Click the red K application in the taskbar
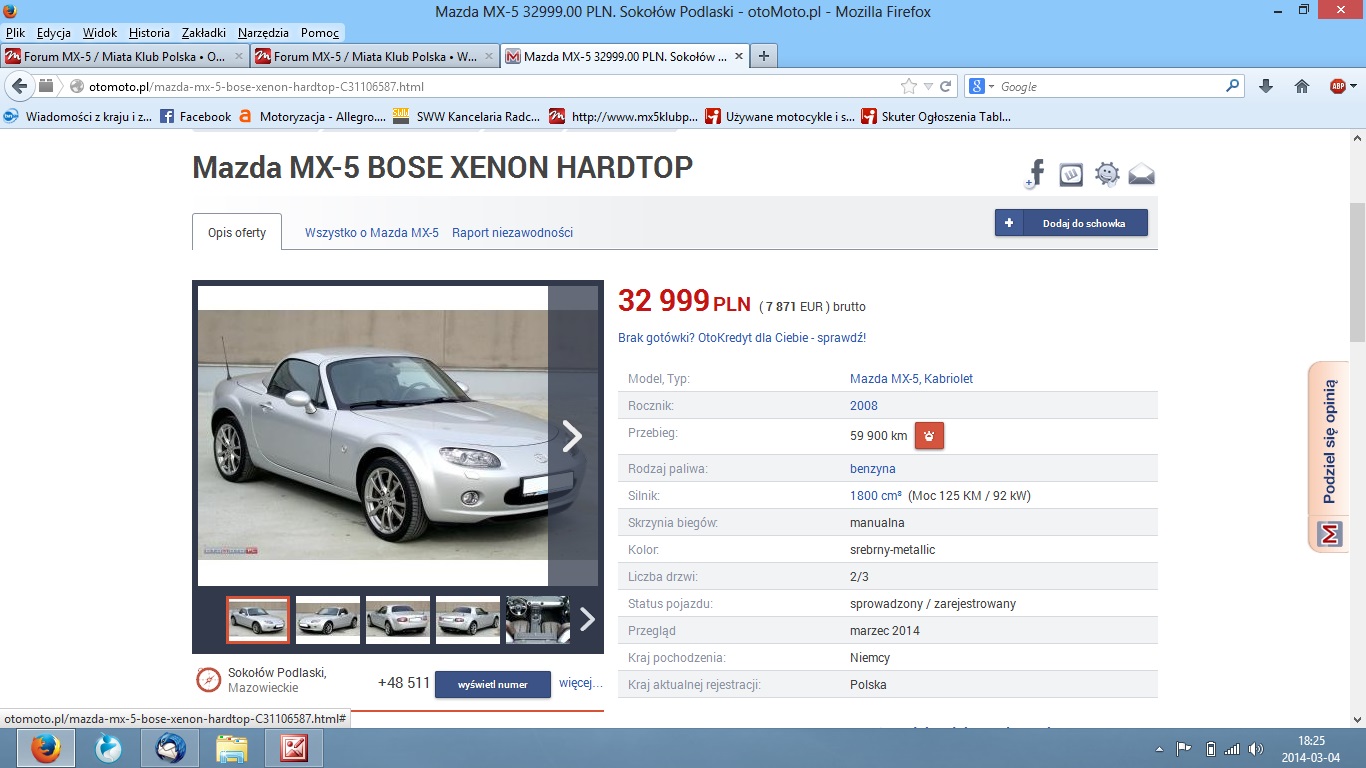This screenshot has width=1366, height=768. coord(294,748)
